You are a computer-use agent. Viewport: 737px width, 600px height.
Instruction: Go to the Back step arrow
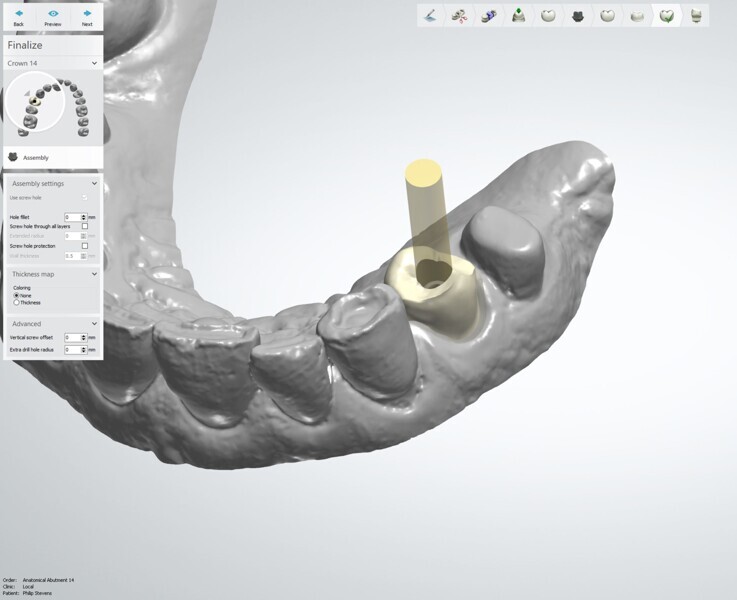pos(19,14)
